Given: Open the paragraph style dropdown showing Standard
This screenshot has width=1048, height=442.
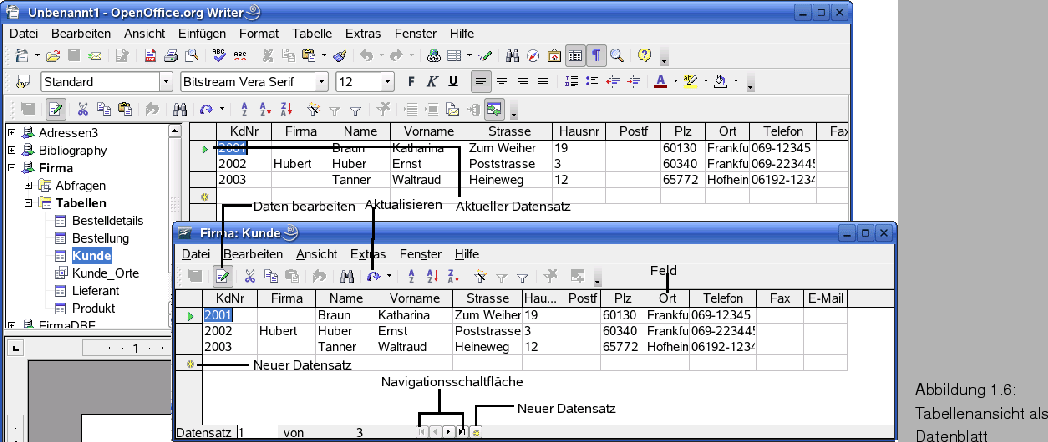Looking at the screenshot, I should (x=166, y=82).
